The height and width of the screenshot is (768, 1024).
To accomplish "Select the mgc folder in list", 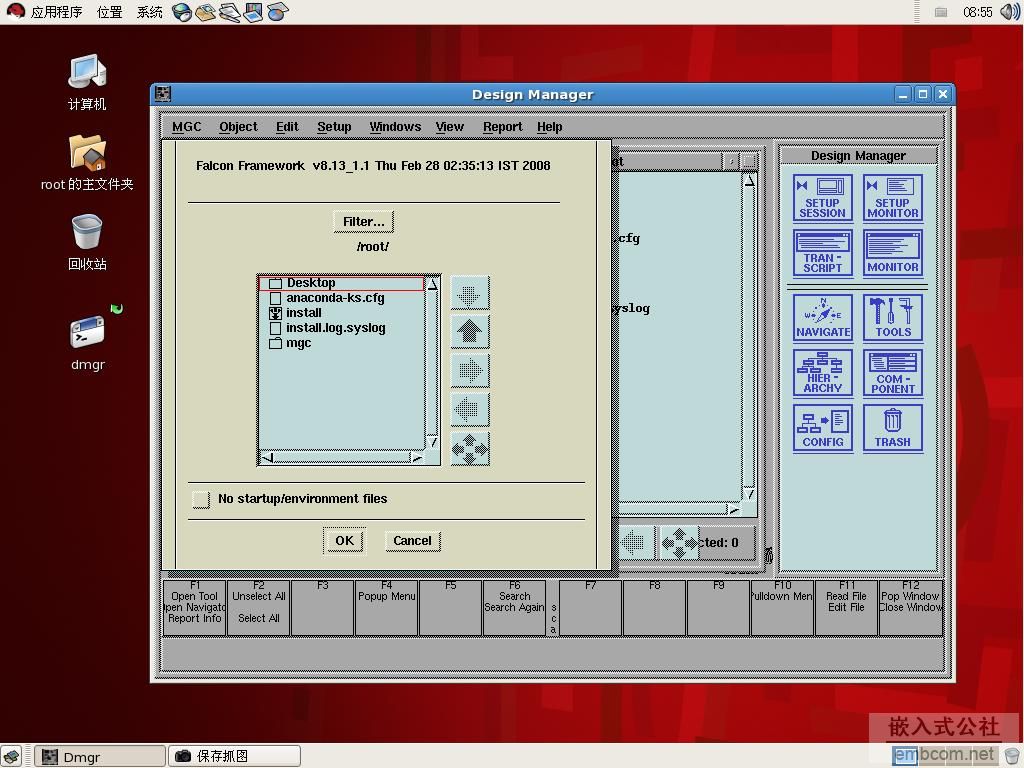I will [x=298, y=343].
